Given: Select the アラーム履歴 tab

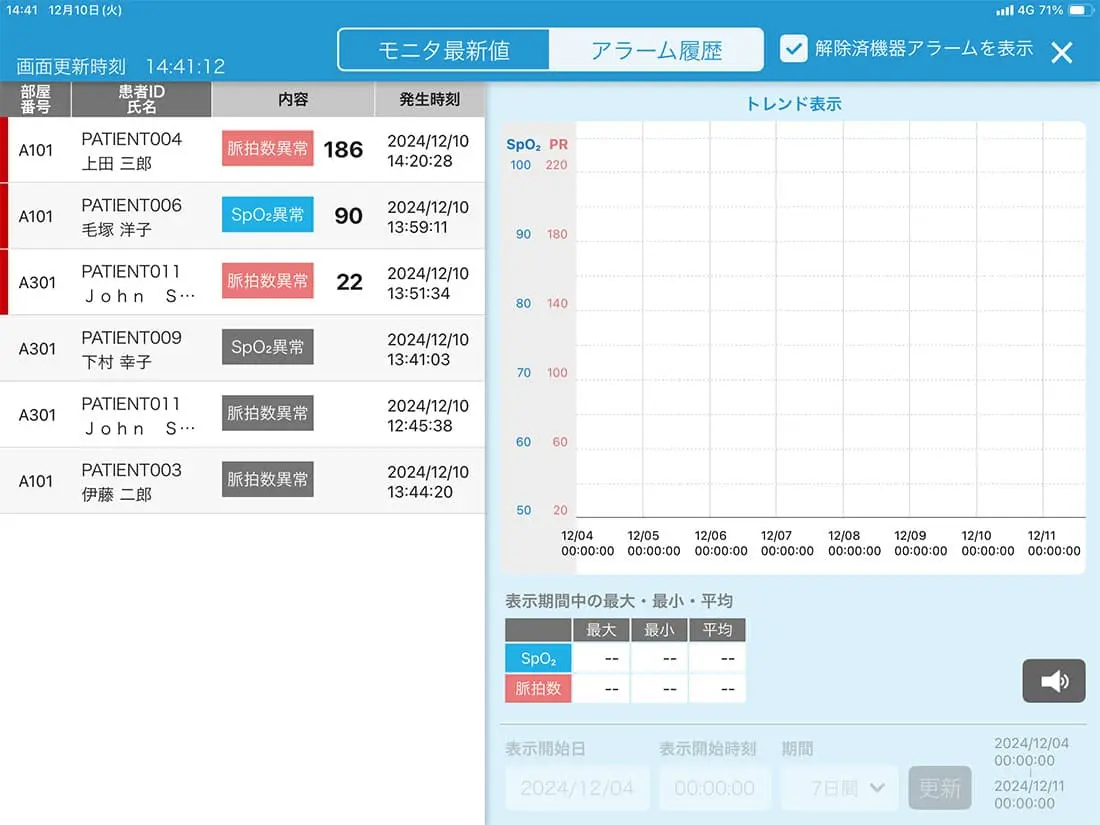Looking at the screenshot, I should 656,50.
